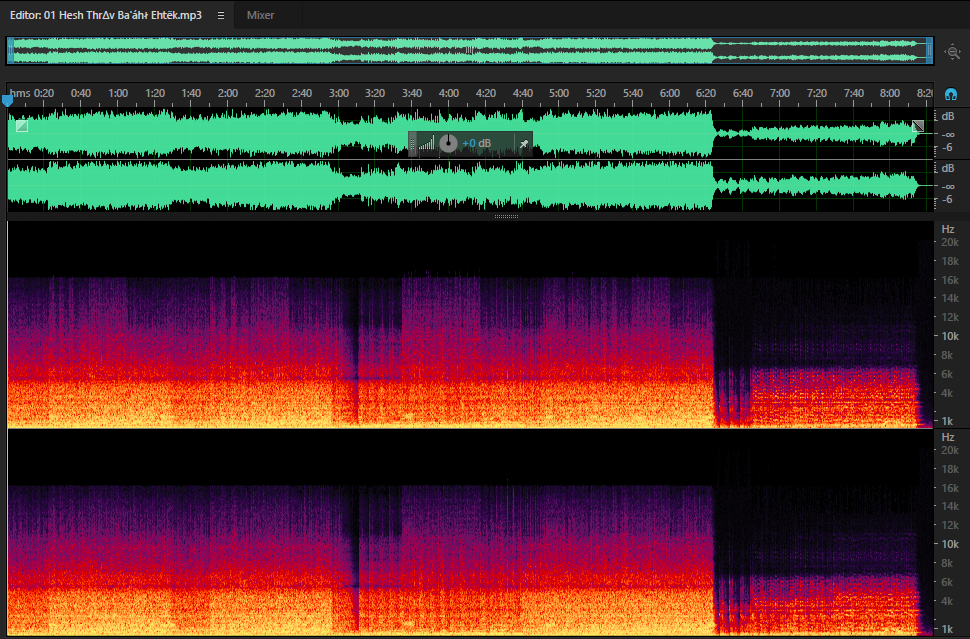Click 3:20 on the time ruler
This screenshot has width=970, height=639.
tap(375, 93)
